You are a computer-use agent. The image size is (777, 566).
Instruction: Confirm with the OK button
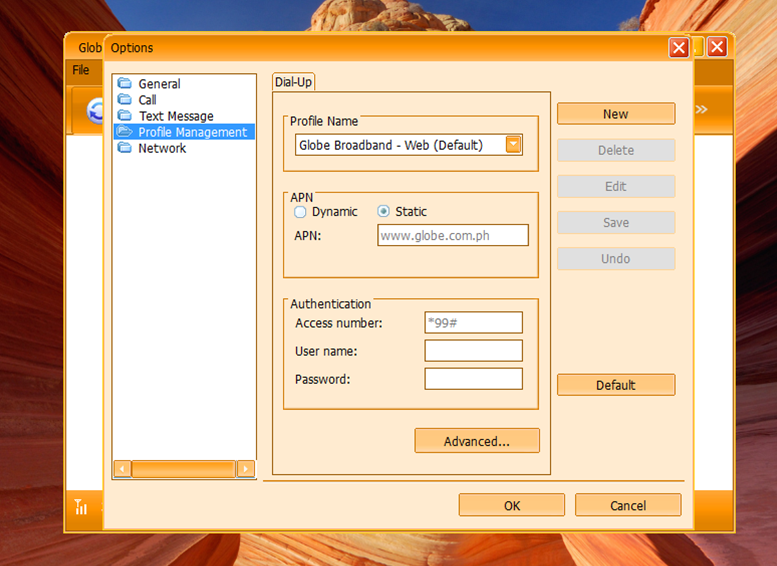[512, 505]
